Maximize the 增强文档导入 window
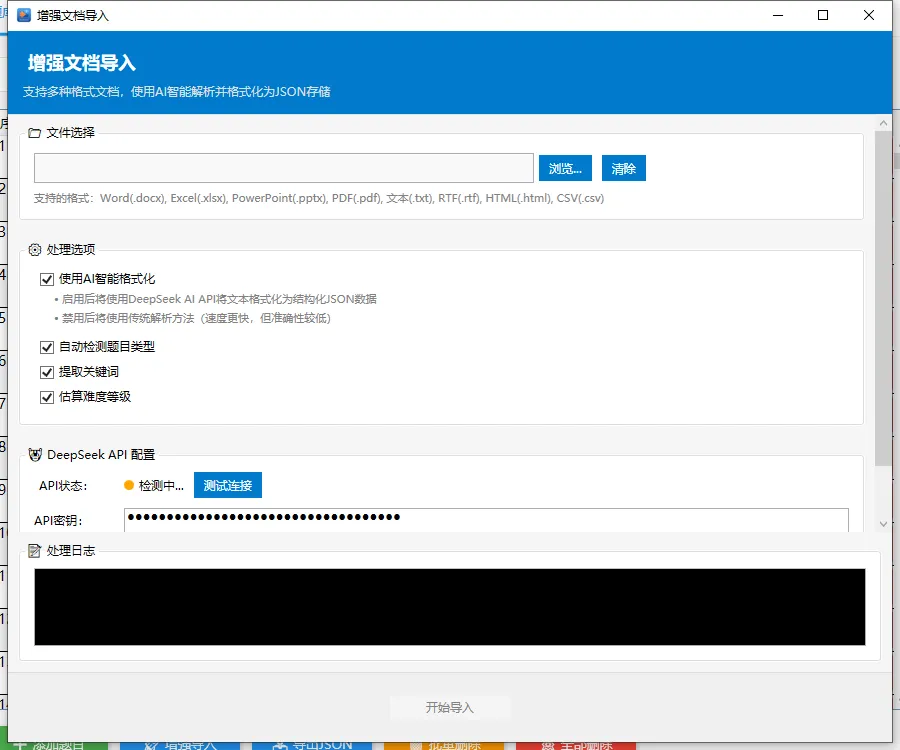 tap(823, 15)
